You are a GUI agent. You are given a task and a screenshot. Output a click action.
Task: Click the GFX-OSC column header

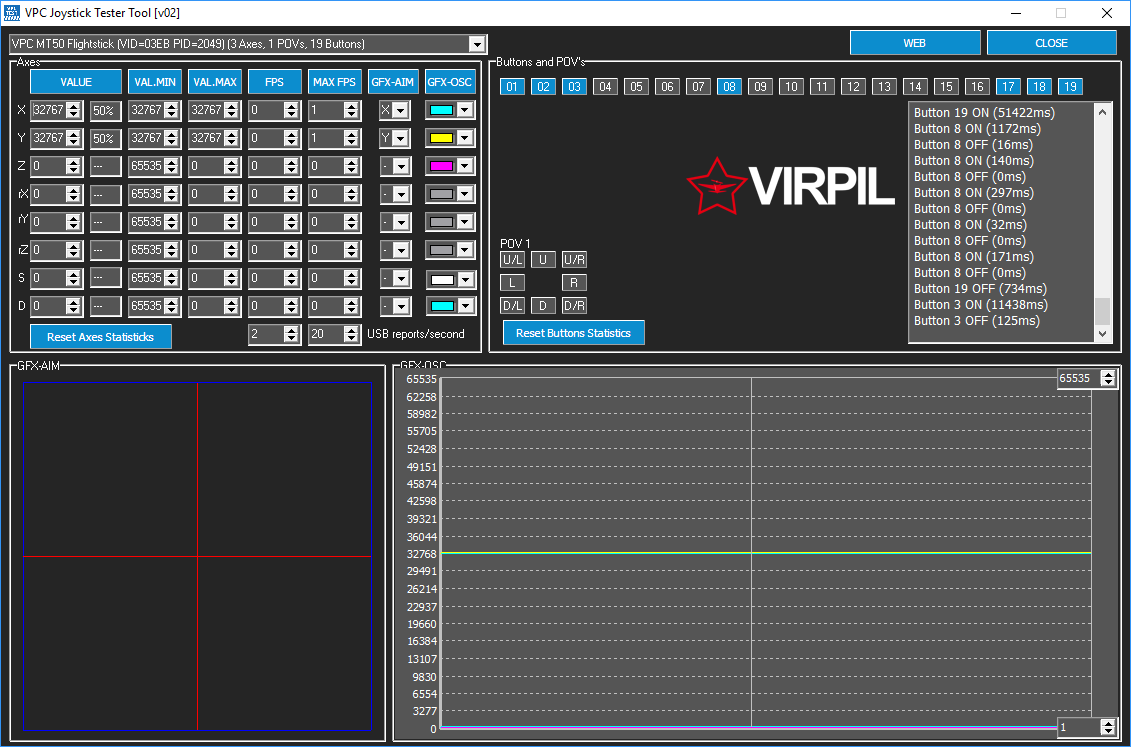[x=449, y=82]
